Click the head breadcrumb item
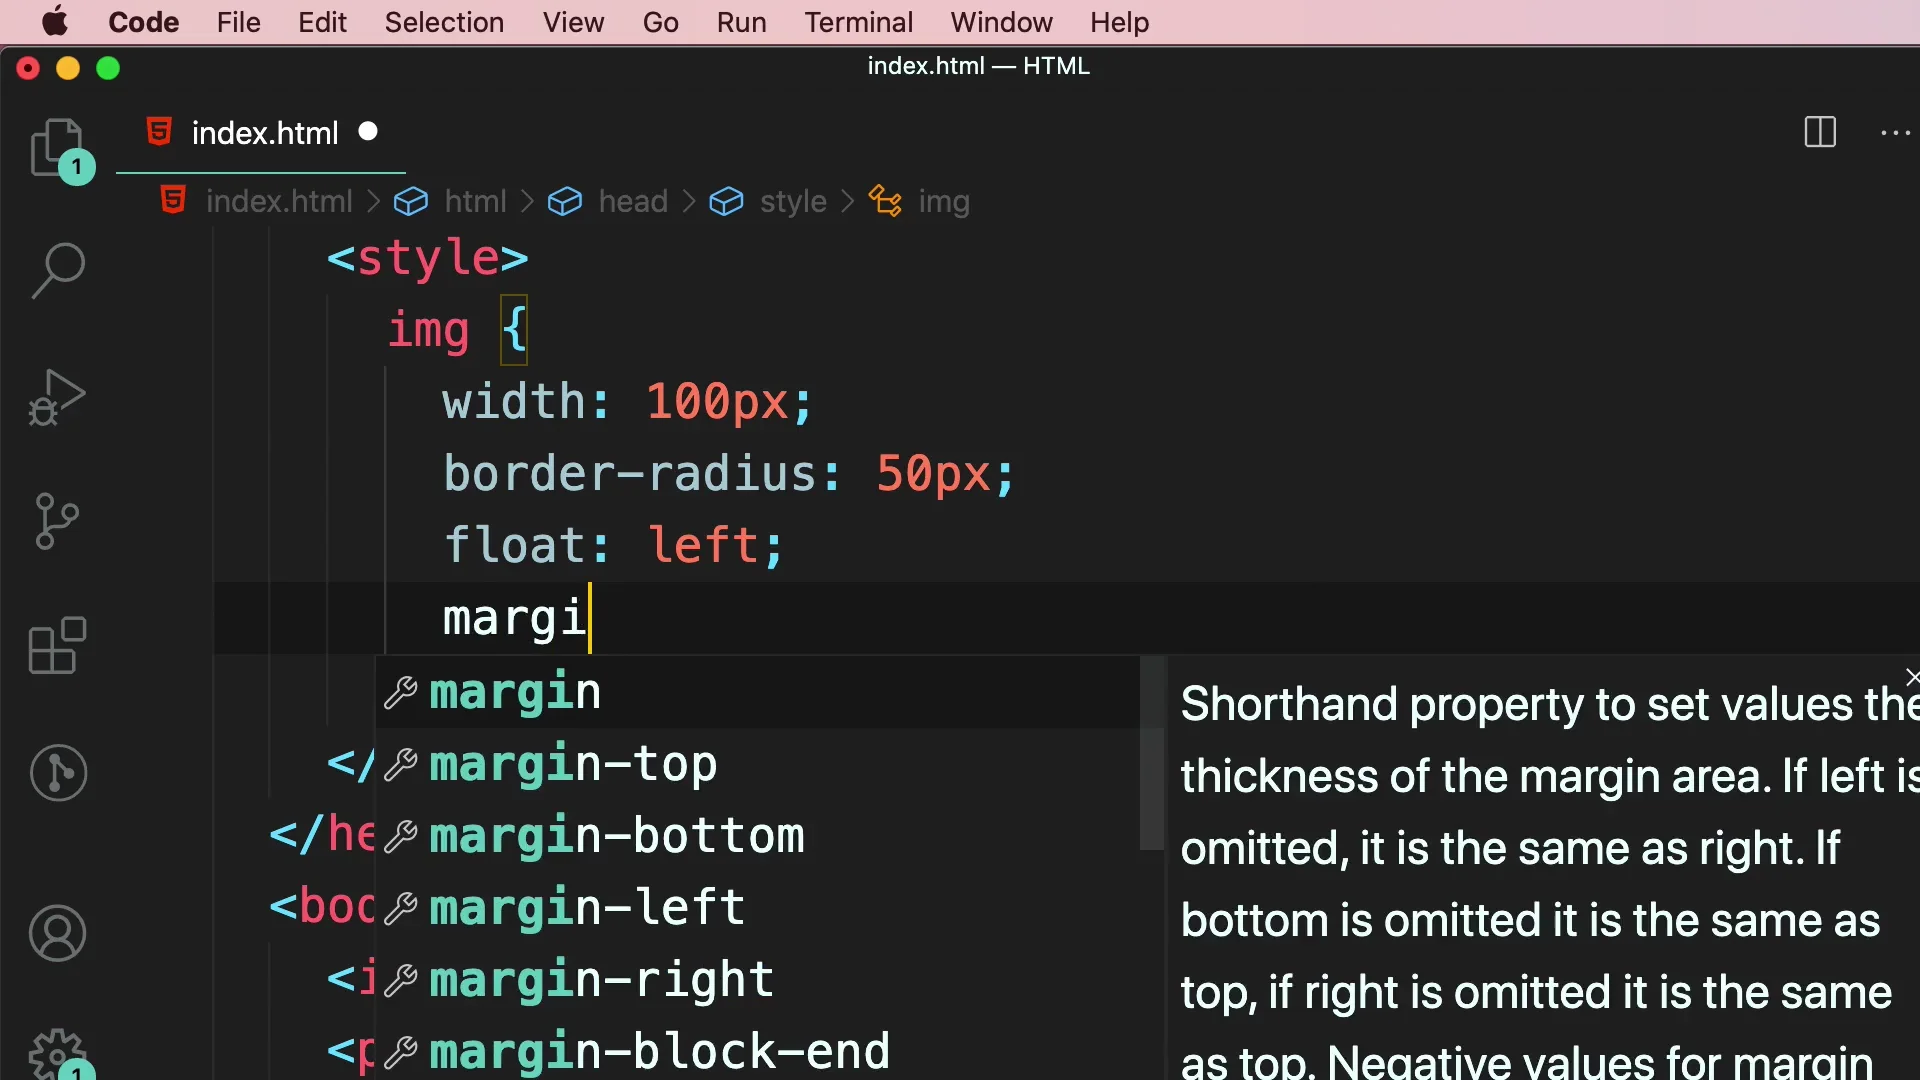1920x1080 pixels. pos(608,201)
